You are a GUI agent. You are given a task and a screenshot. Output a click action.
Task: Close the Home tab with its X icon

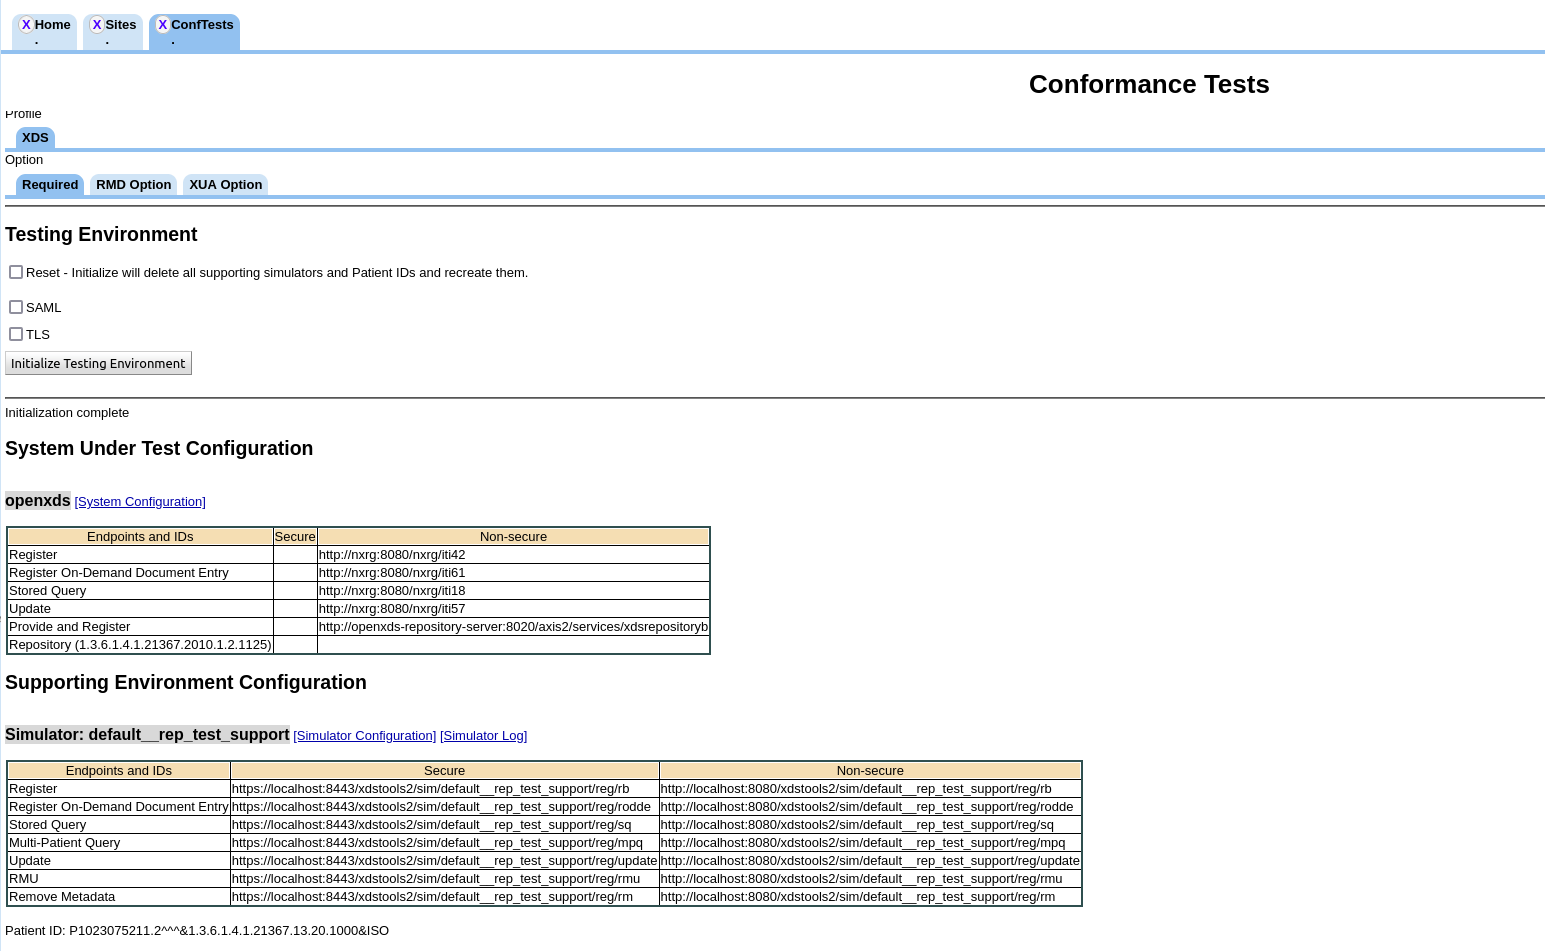(26, 25)
